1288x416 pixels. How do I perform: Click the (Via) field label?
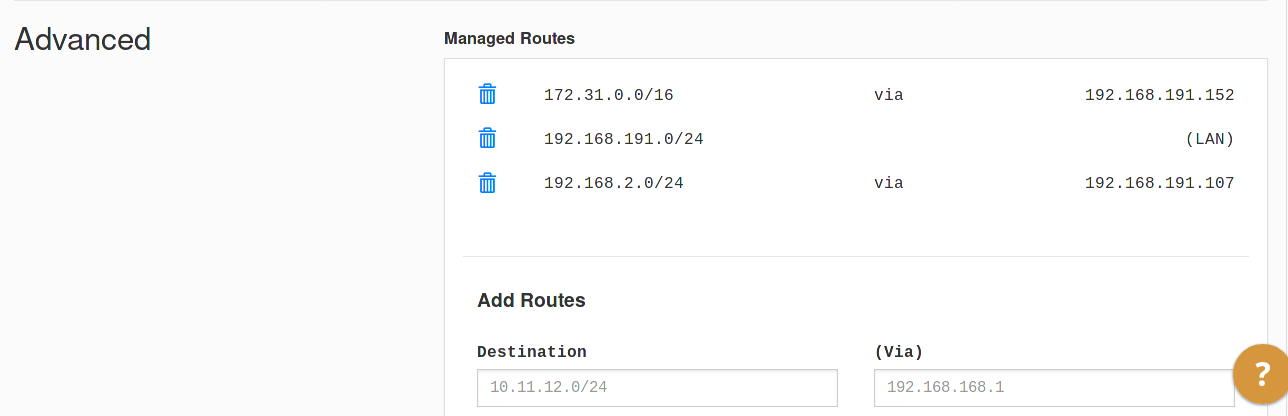(x=898, y=352)
